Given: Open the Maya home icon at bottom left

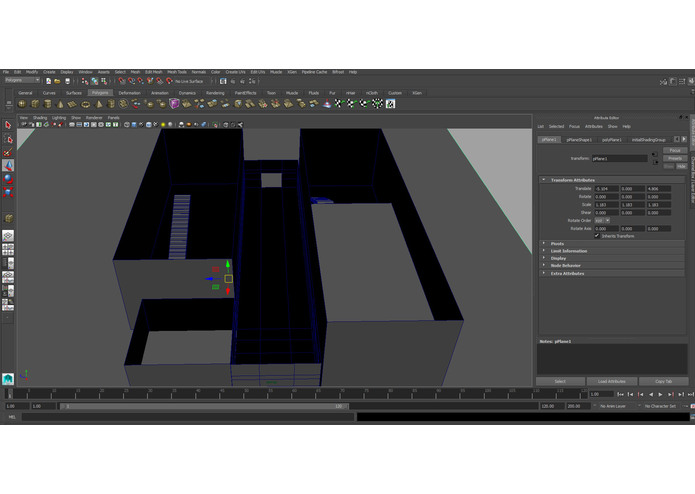Looking at the screenshot, I should (8, 379).
